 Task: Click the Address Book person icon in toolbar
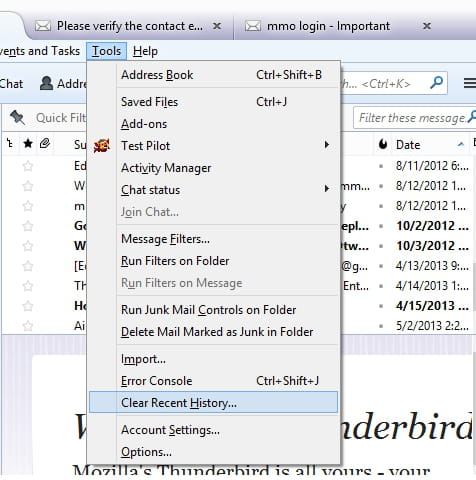pos(46,83)
